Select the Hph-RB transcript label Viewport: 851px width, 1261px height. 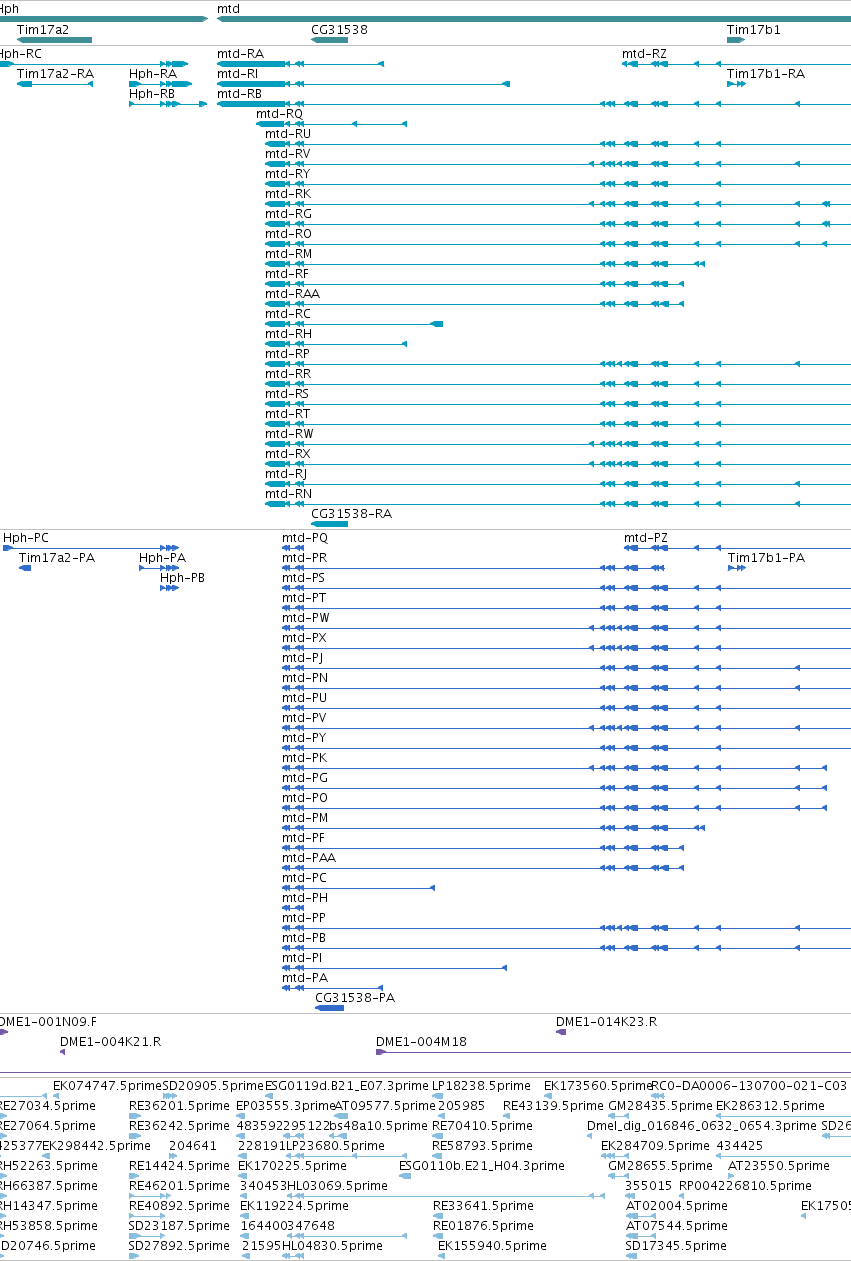153,94
